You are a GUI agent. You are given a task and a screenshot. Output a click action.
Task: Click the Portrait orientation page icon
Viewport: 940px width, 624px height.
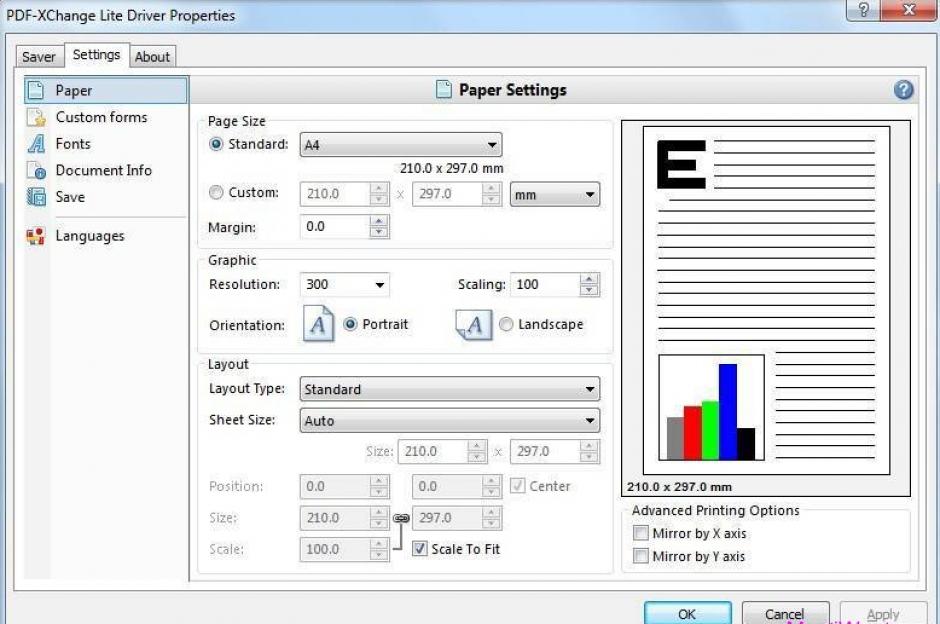pos(318,325)
